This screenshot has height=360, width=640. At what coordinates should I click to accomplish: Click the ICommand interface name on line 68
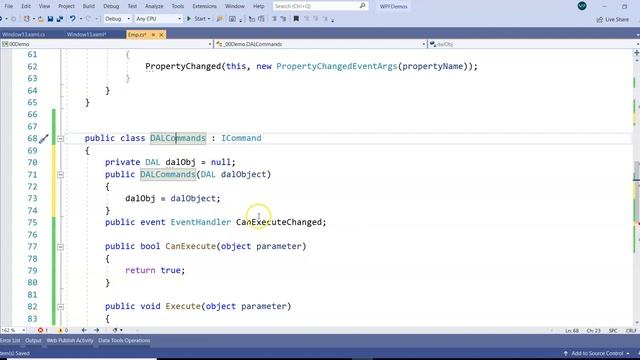pos(241,138)
